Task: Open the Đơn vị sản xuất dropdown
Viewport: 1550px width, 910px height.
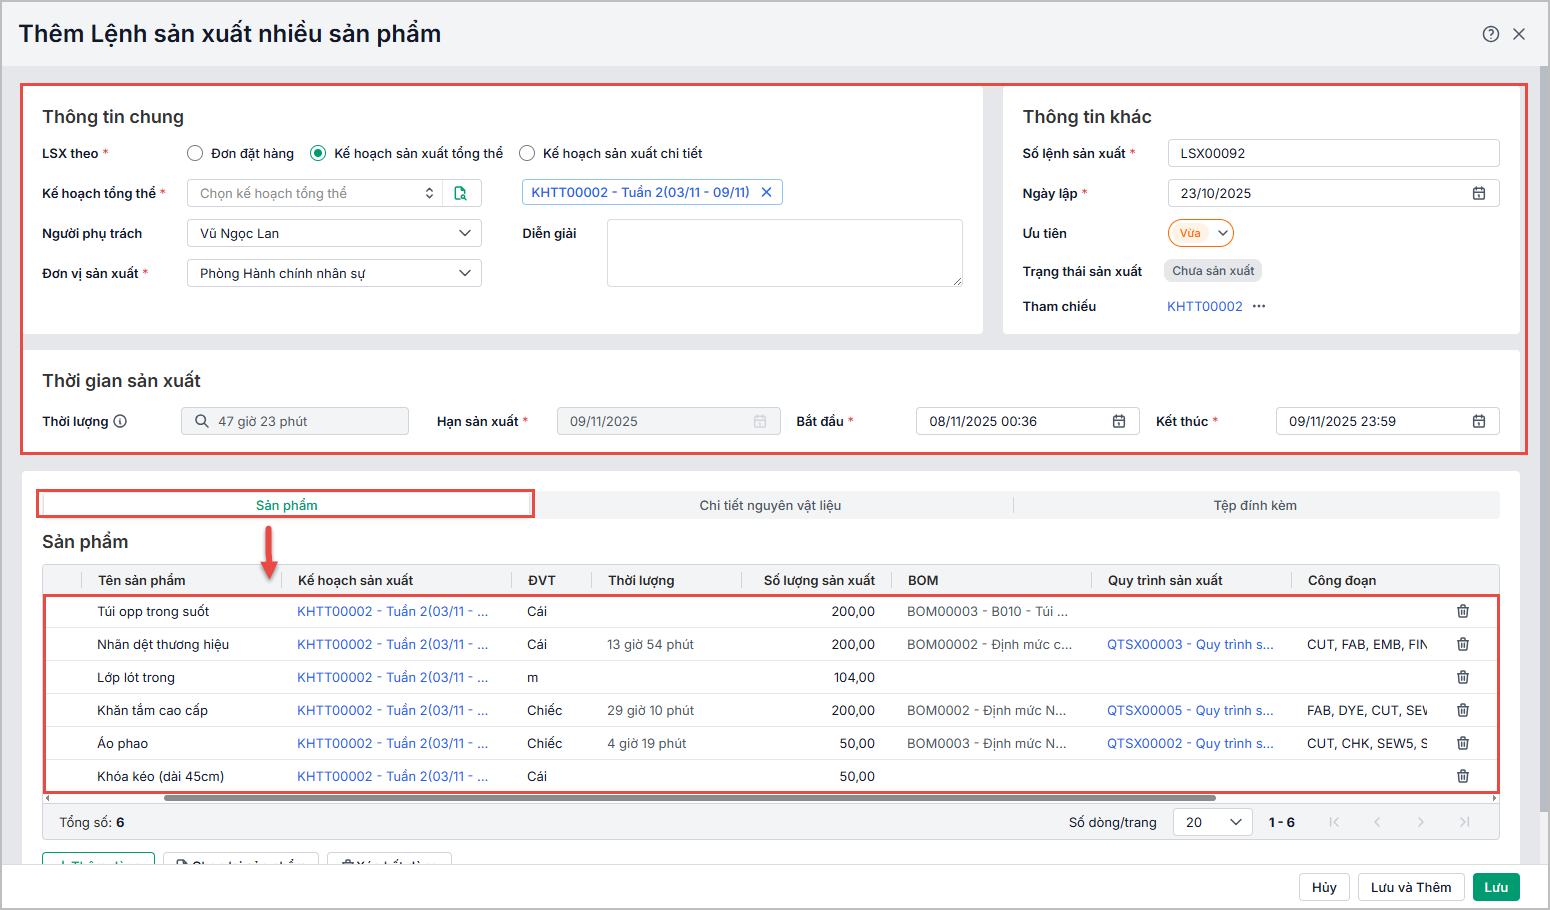Action: (334, 273)
